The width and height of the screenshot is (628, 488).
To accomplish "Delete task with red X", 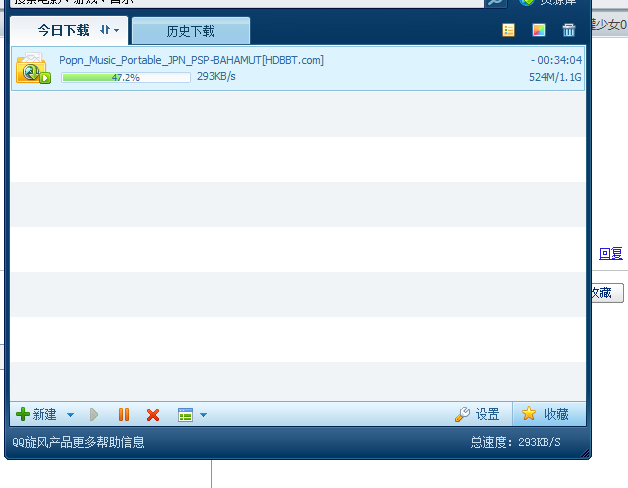I will (153, 415).
